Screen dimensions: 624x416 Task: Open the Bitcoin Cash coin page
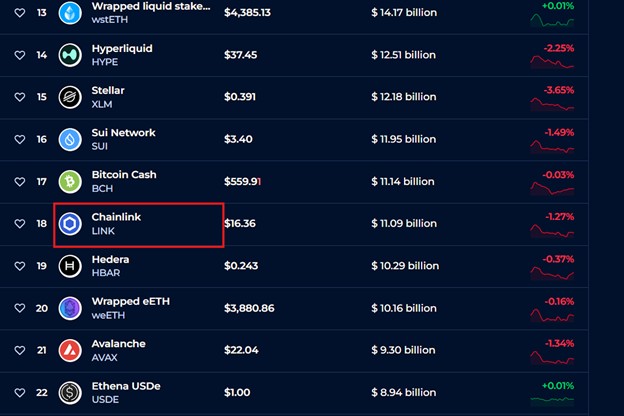[124, 175]
